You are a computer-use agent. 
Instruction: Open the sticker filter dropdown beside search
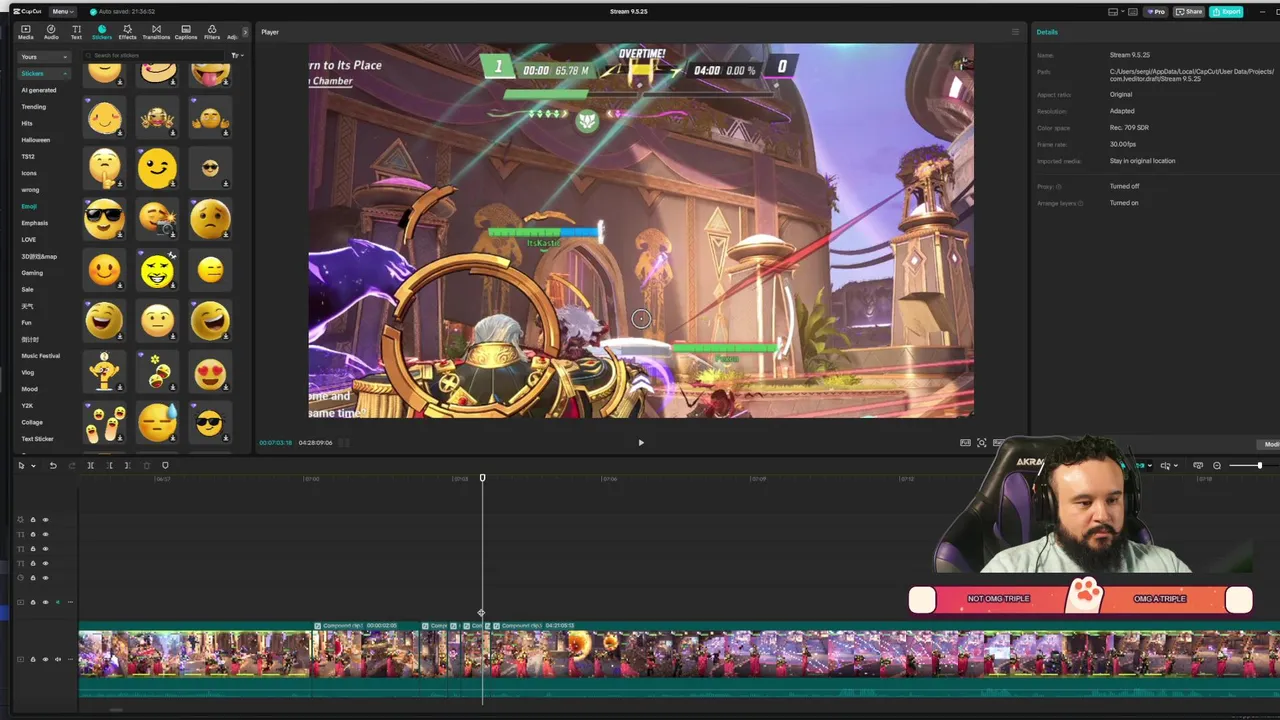tap(236, 56)
